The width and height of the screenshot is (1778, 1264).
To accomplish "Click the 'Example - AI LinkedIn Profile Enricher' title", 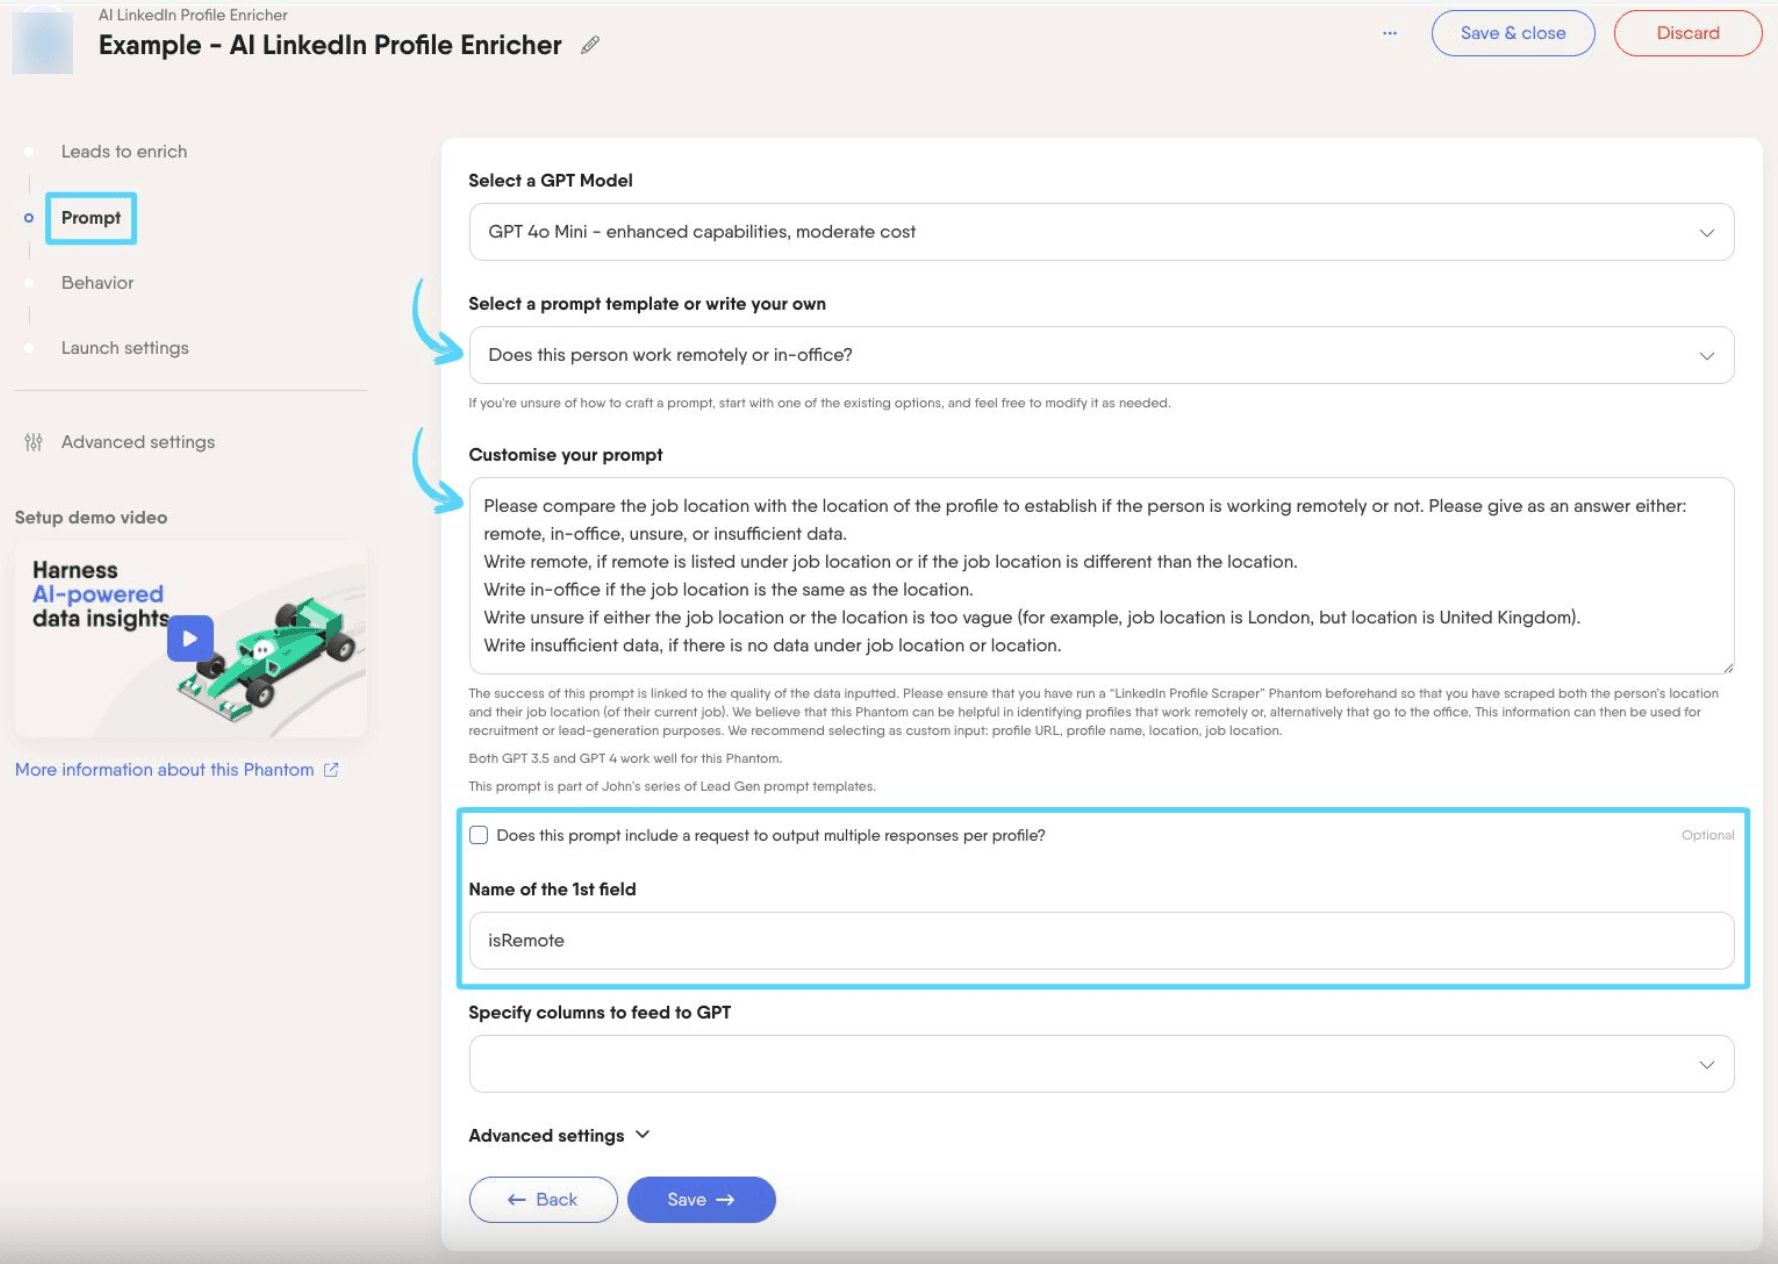I will [330, 45].
